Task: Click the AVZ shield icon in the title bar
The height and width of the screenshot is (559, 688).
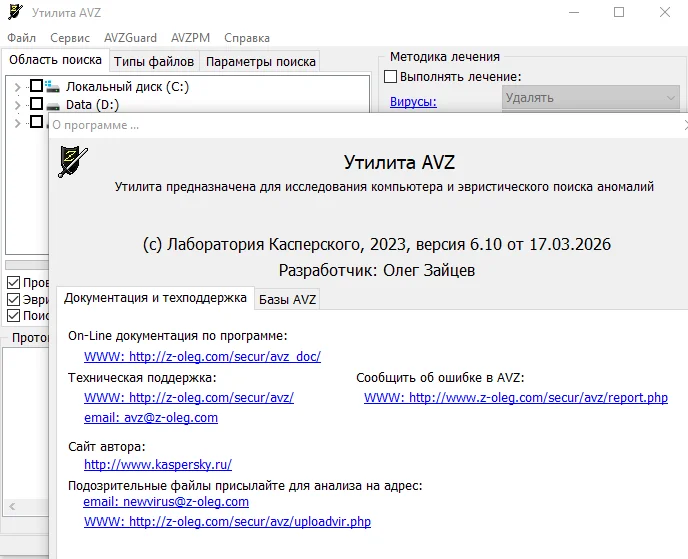Action: (x=15, y=12)
